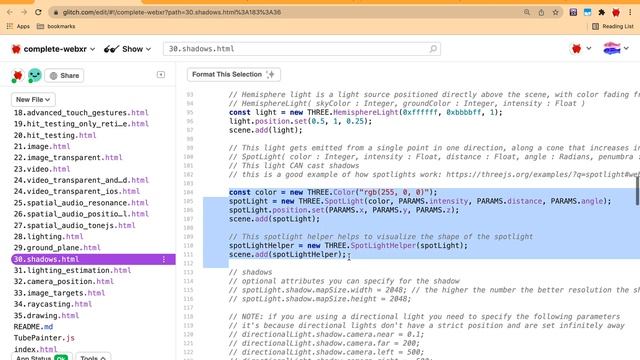Open the bookmarks folder
Image resolution: width=640 pixels, height=360 pixels.
pos(56,26)
